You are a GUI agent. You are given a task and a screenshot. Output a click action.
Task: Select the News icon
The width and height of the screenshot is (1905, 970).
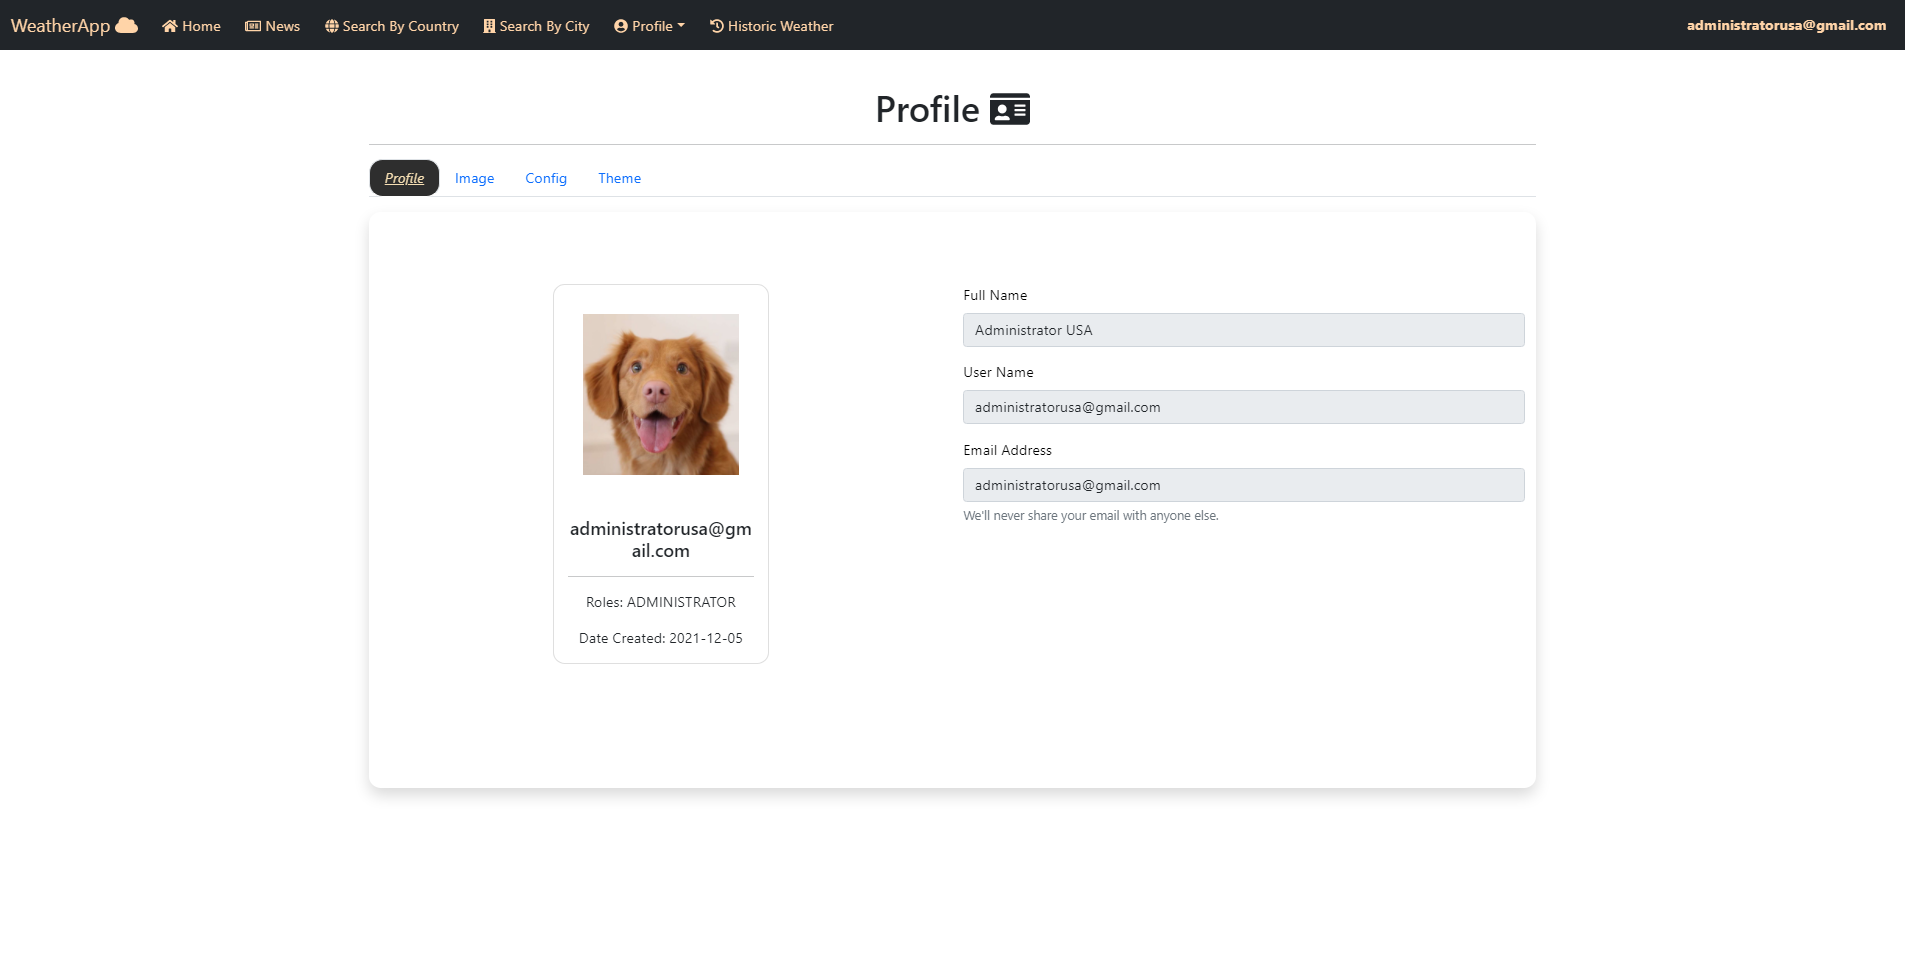pos(251,26)
